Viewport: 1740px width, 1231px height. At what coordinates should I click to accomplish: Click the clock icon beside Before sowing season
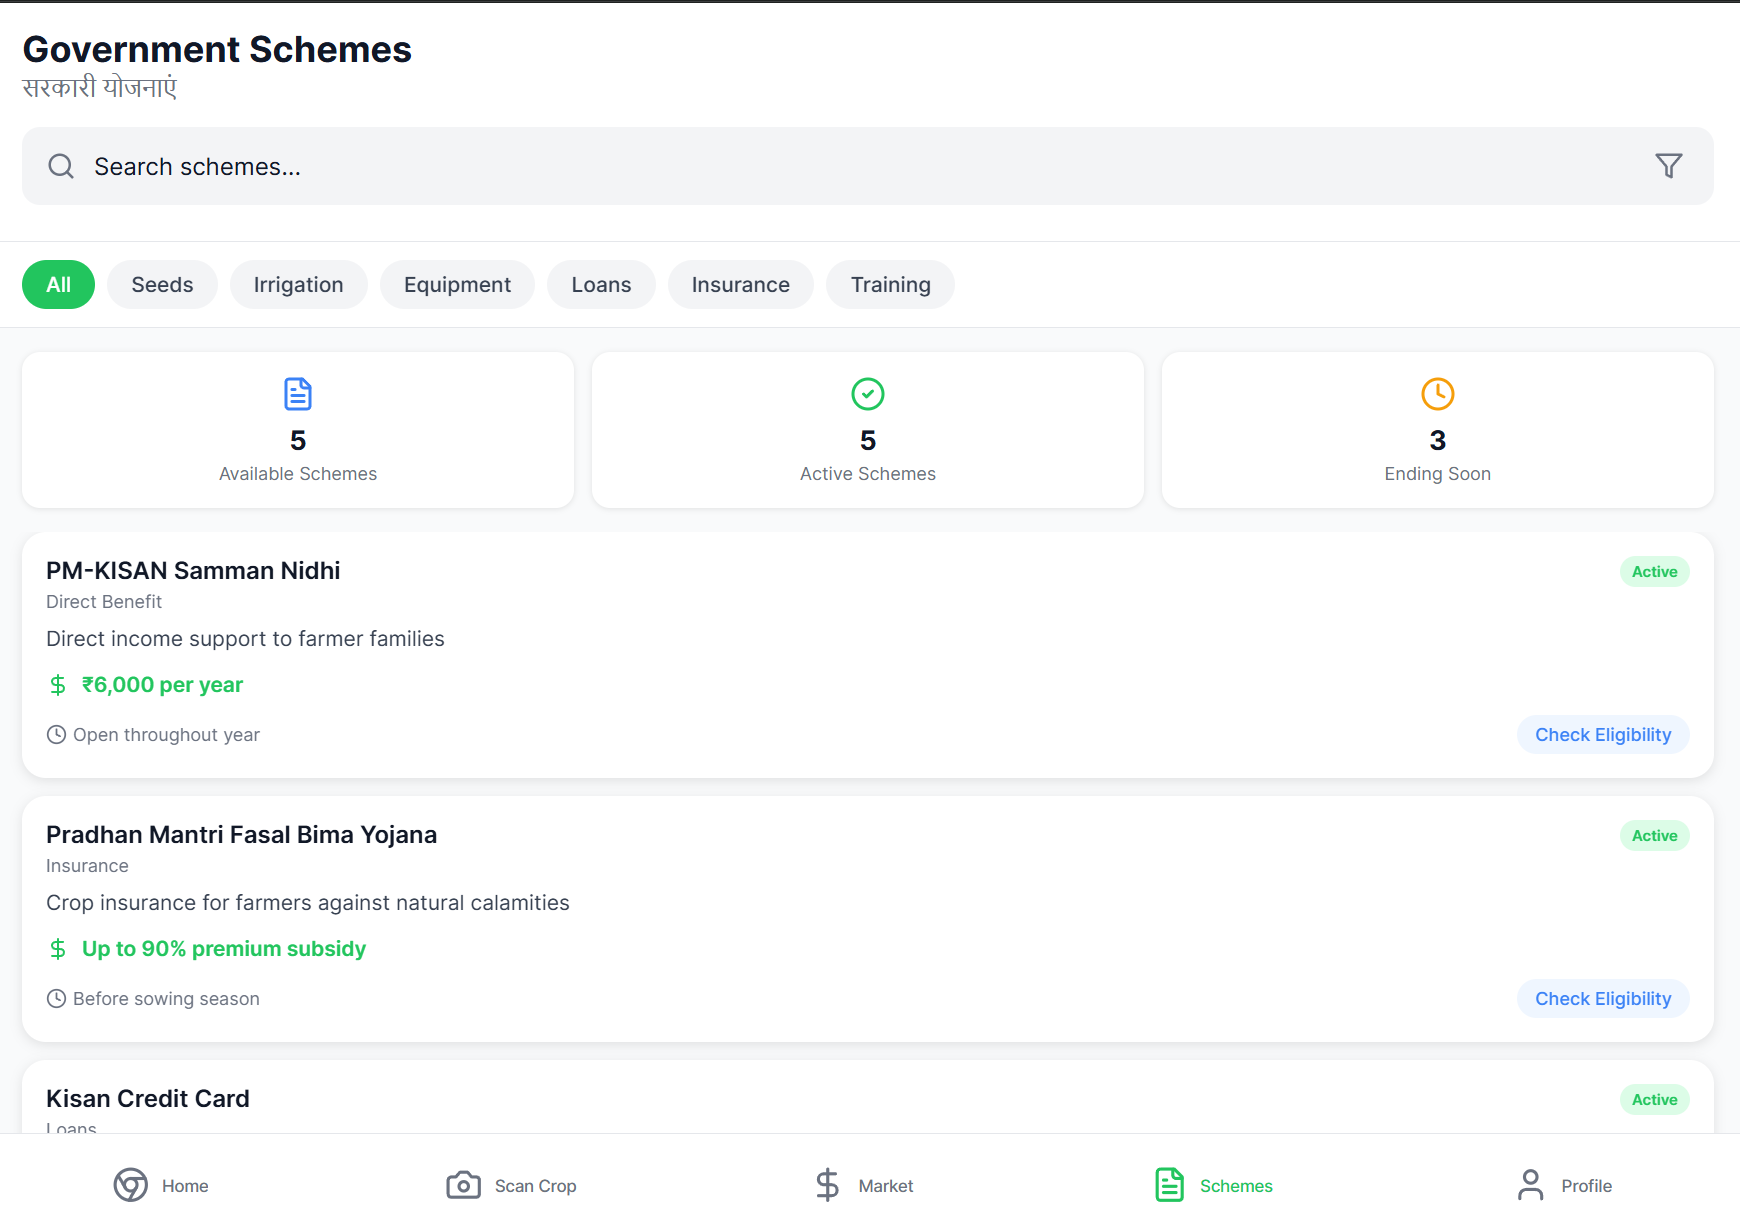(57, 999)
